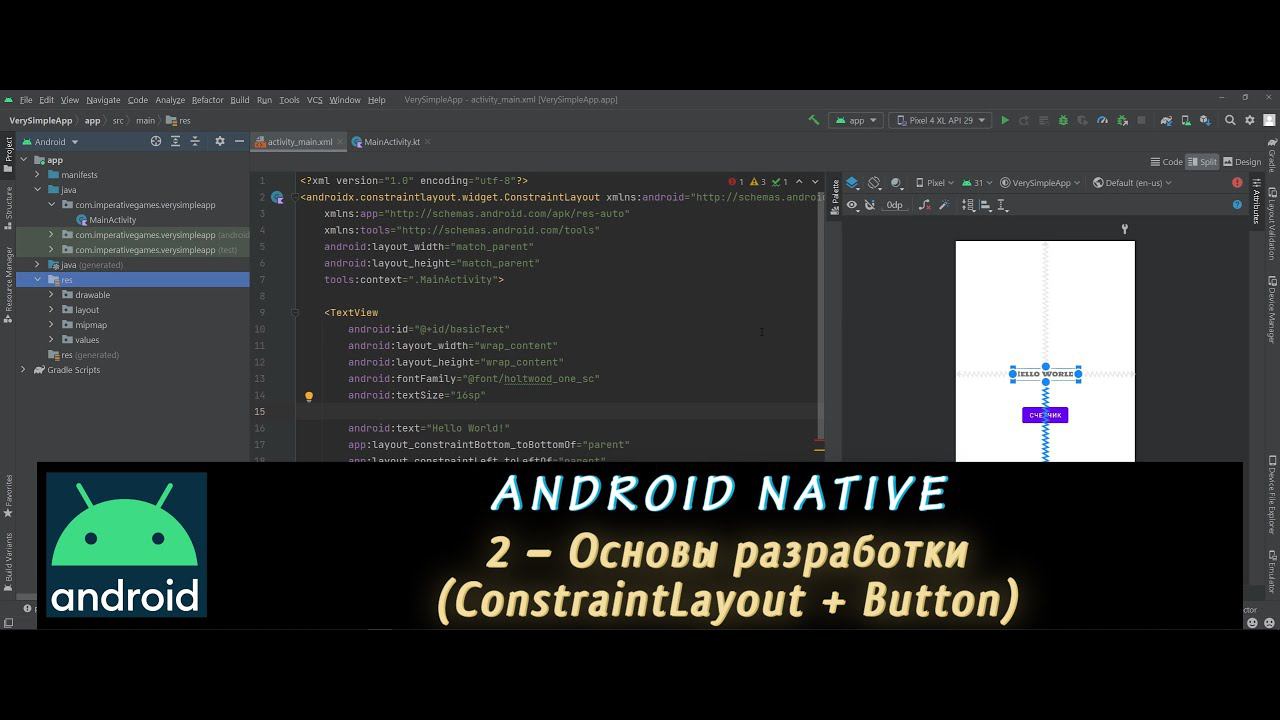Click the Make Project hammer icon
1280x720 pixels.
[x=814, y=120]
